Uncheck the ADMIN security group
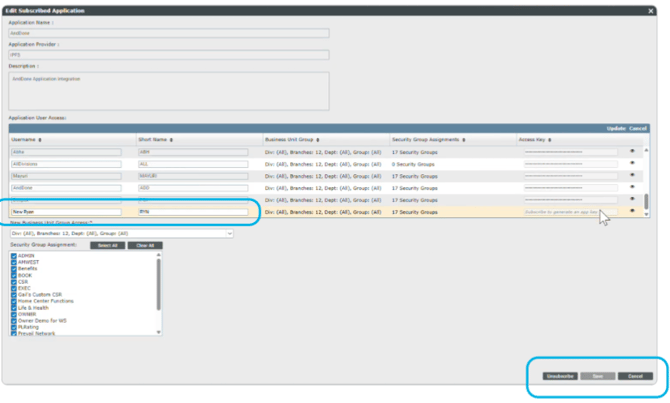Screen dimensions: 670x403 [x=13, y=255]
